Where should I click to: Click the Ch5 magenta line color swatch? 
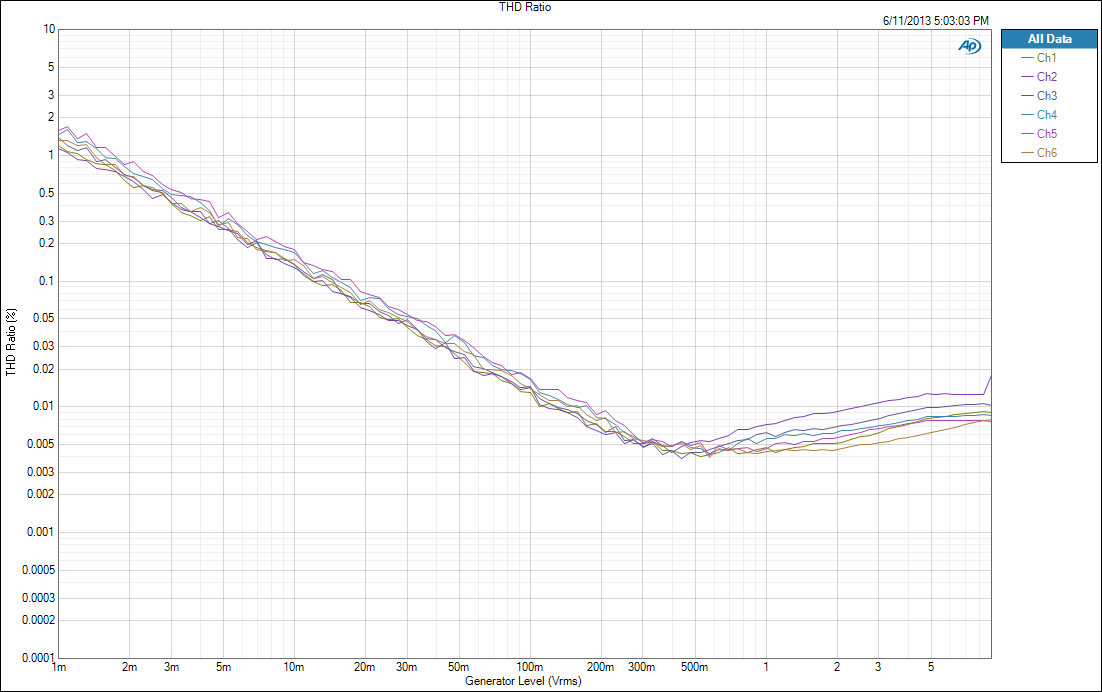click(1027, 134)
